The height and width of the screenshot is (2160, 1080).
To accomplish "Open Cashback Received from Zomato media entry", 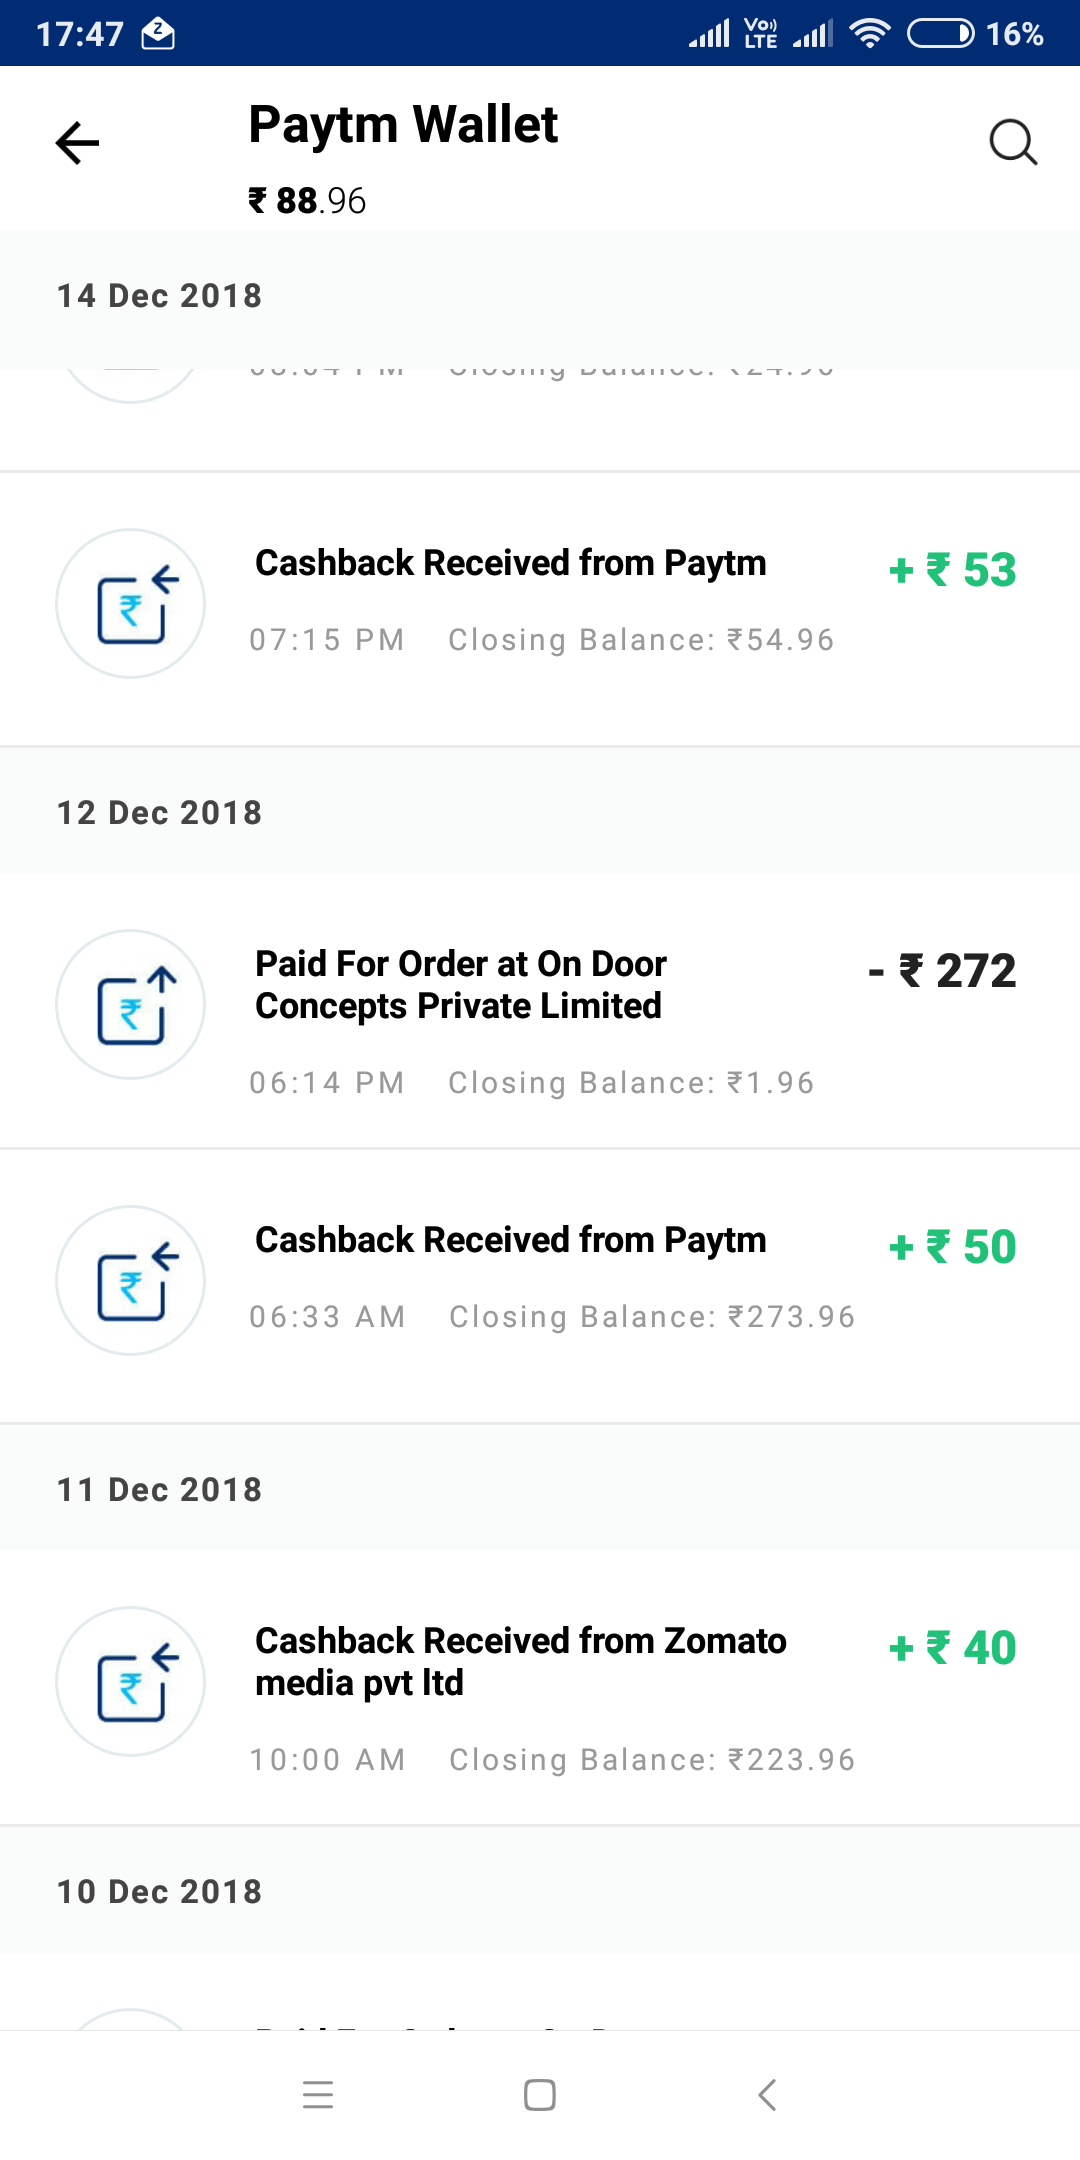I will pyautogui.click(x=540, y=1688).
